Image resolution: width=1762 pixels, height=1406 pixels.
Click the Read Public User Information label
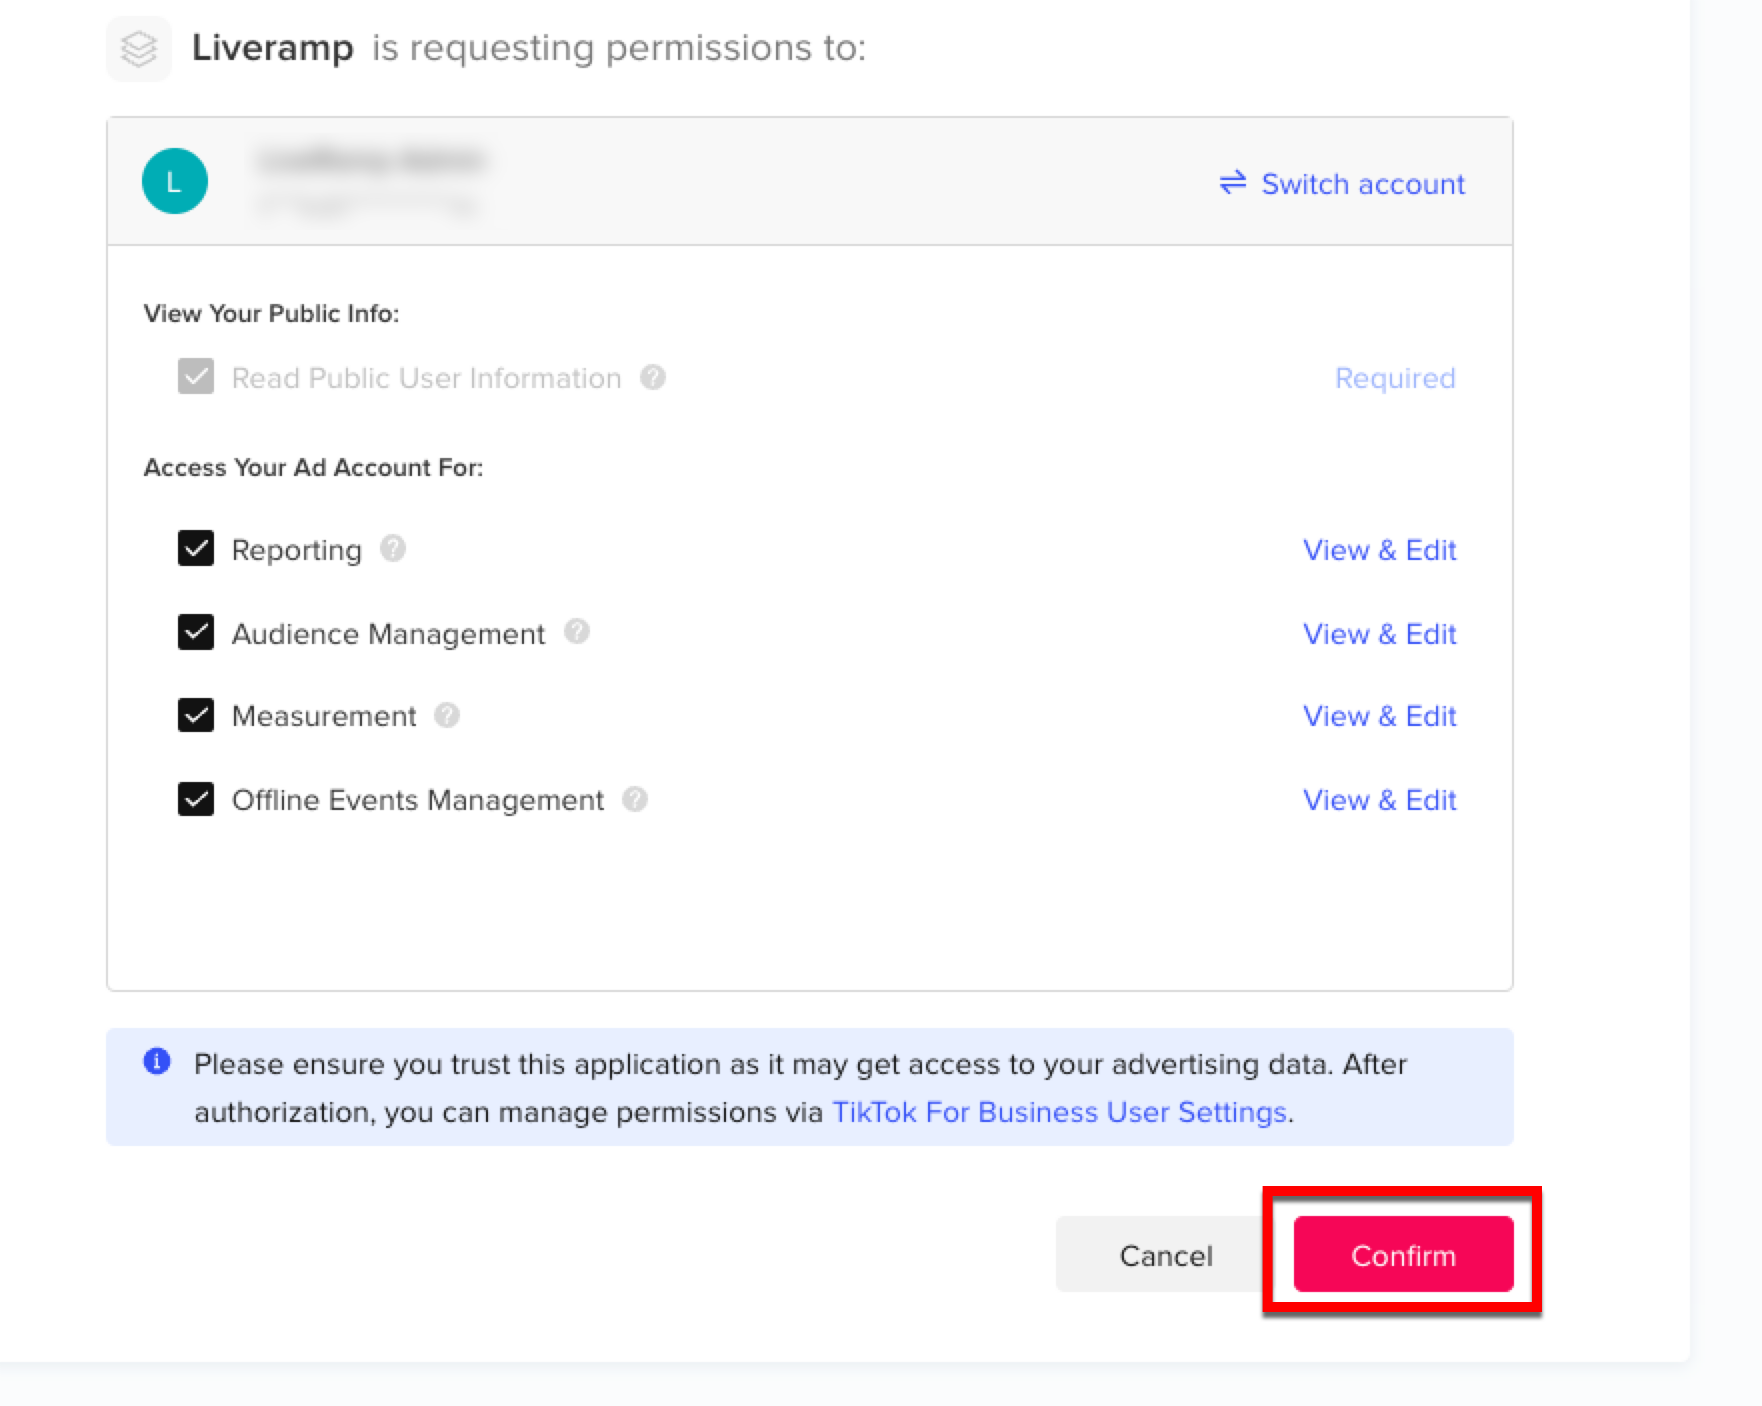(427, 378)
